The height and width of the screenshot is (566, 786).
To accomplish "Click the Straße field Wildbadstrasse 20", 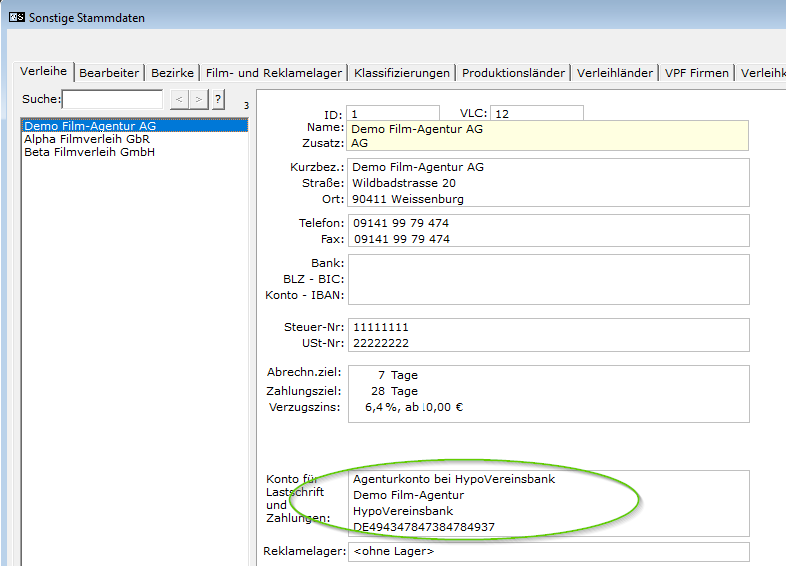I will (x=548, y=183).
